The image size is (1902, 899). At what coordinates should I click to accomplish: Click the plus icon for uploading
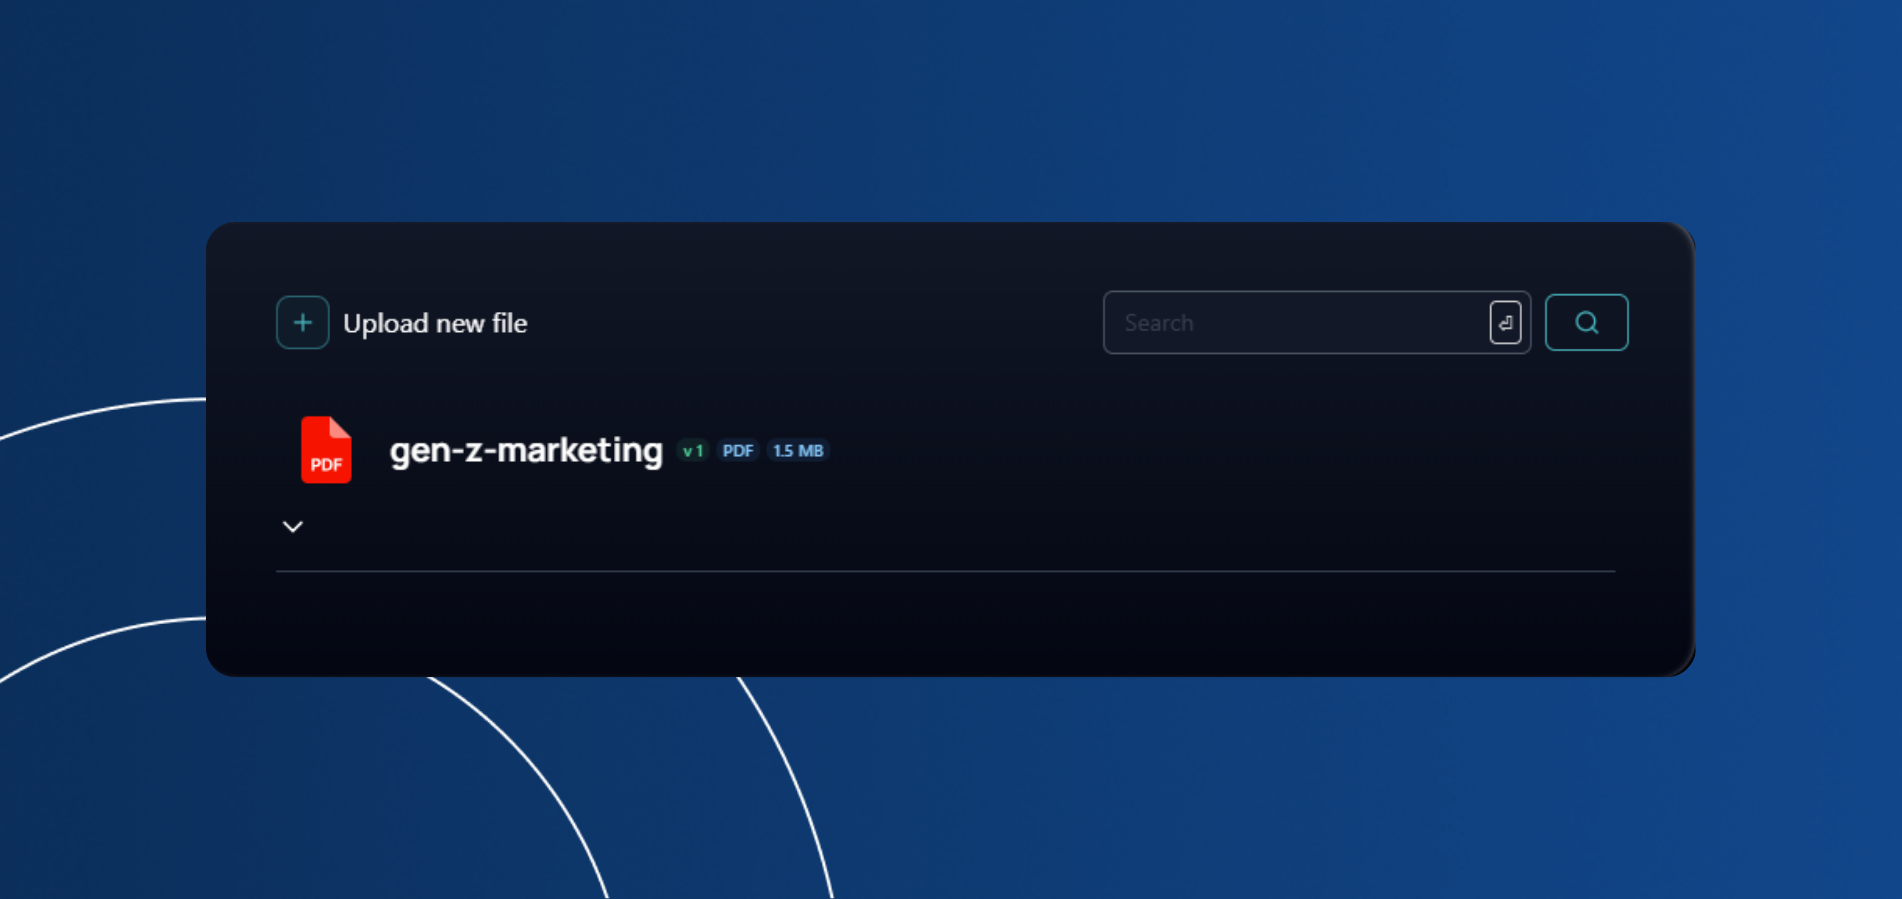coord(302,322)
